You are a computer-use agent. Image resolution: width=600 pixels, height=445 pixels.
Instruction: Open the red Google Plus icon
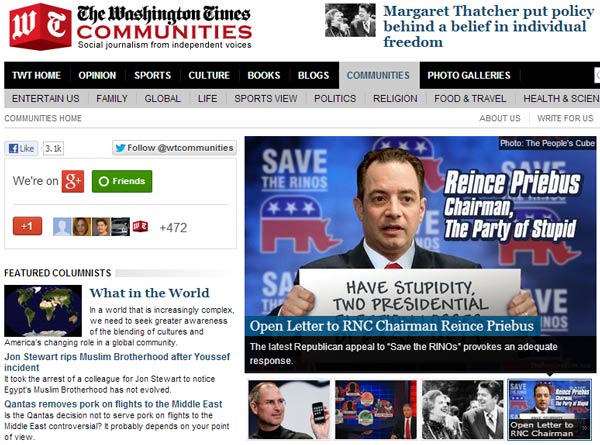point(73,181)
